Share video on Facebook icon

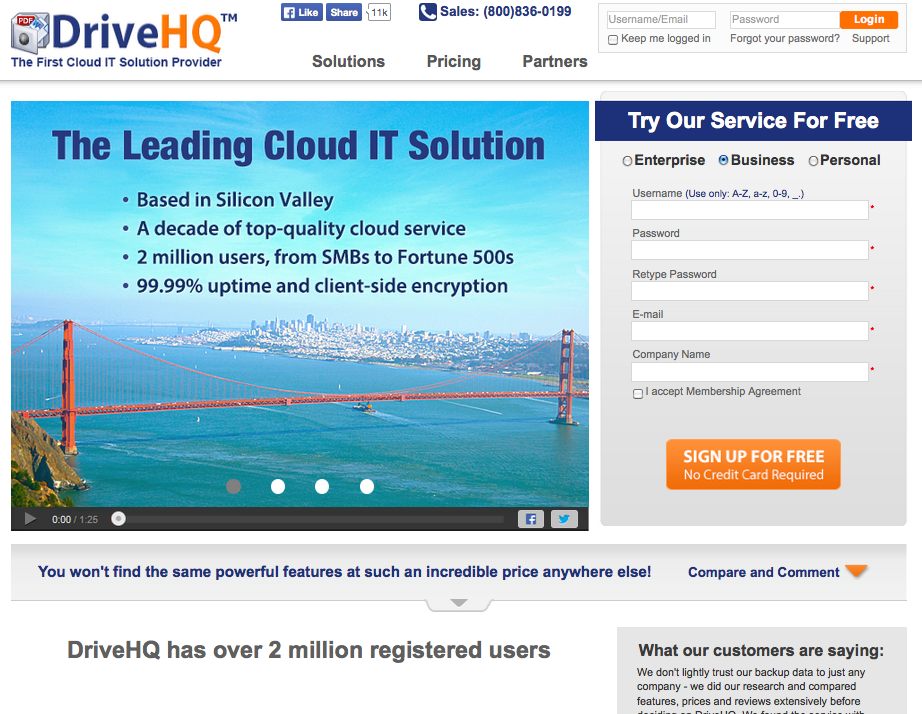click(530, 519)
